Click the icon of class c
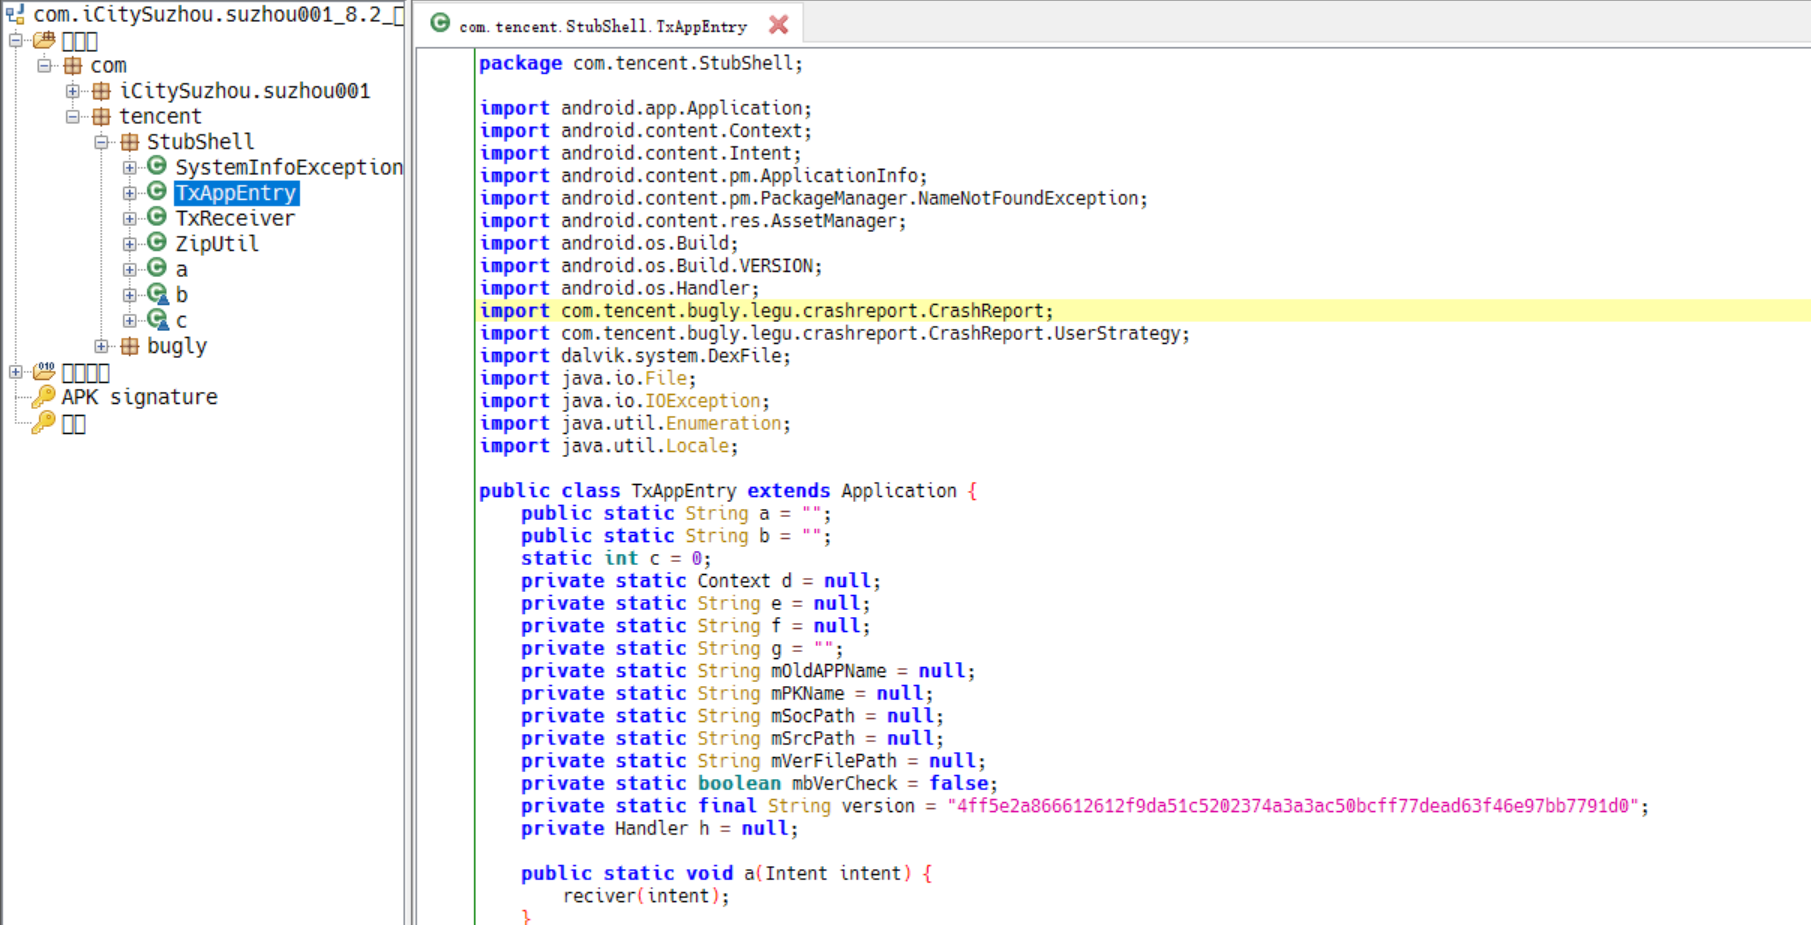Viewport: 1811px width, 925px height. 157,319
